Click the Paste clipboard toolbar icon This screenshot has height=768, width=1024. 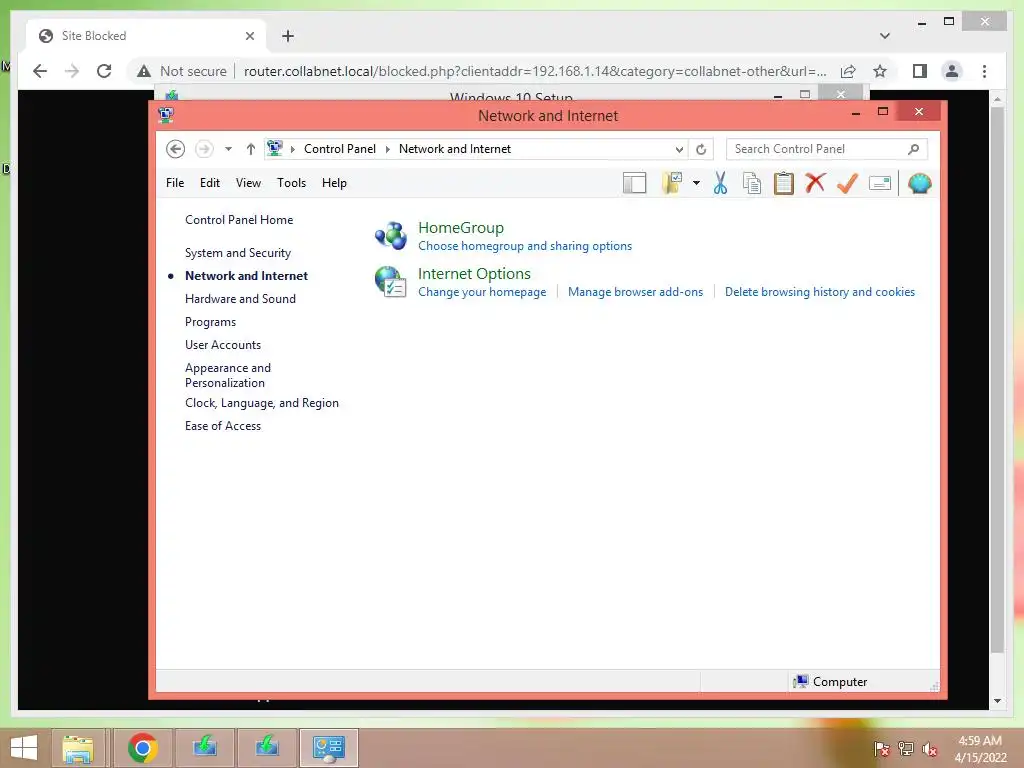coord(784,184)
